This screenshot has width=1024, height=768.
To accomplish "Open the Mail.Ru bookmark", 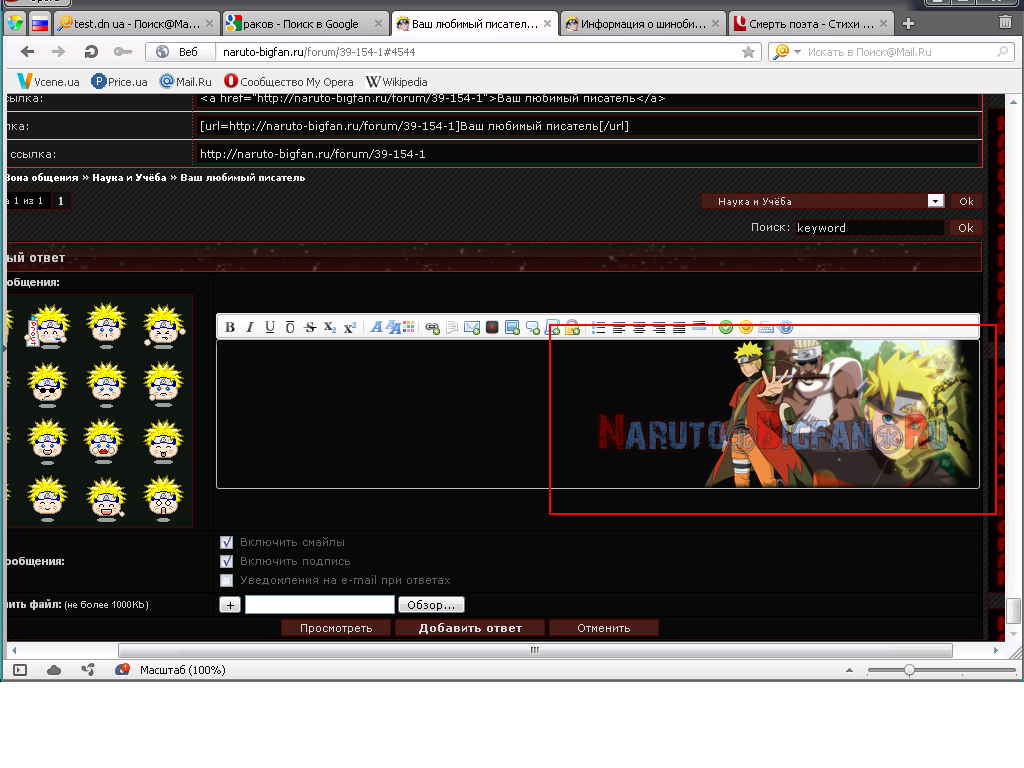I will click(x=186, y=82).
